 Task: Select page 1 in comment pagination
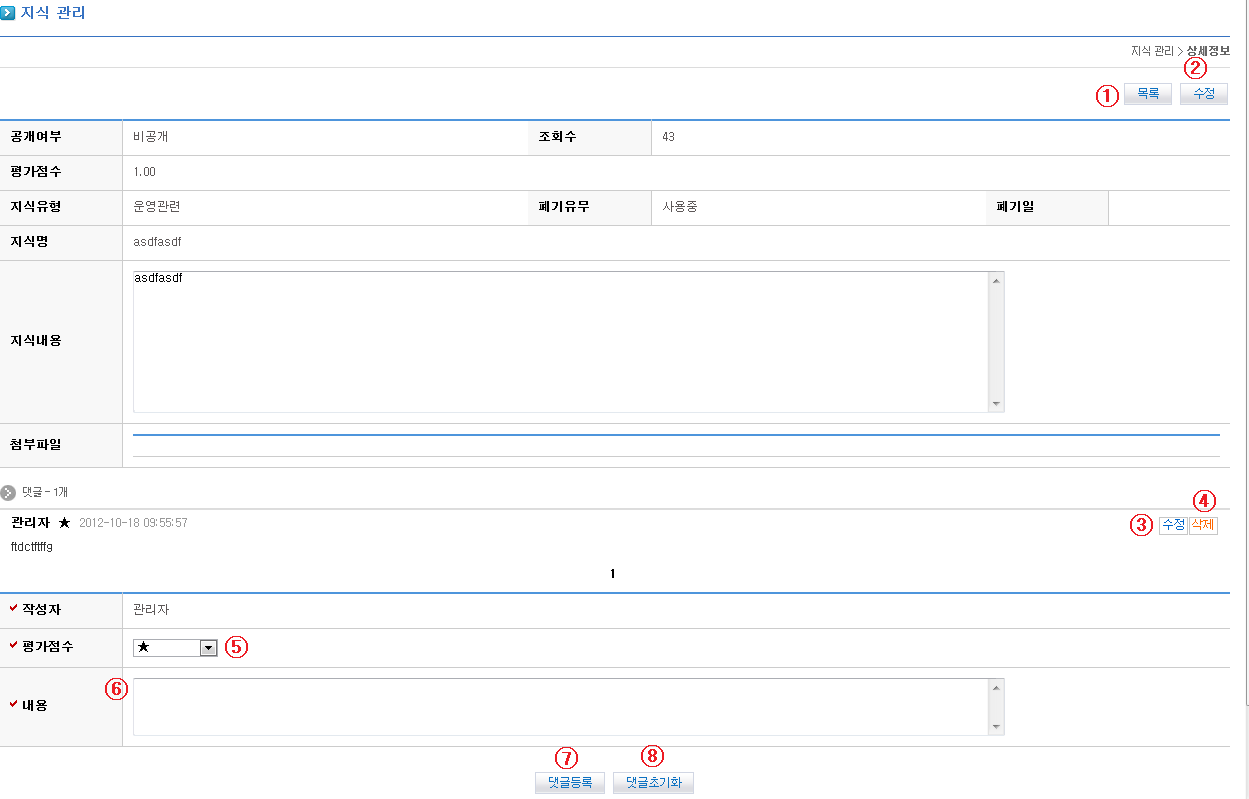click(x=613, y=574)
